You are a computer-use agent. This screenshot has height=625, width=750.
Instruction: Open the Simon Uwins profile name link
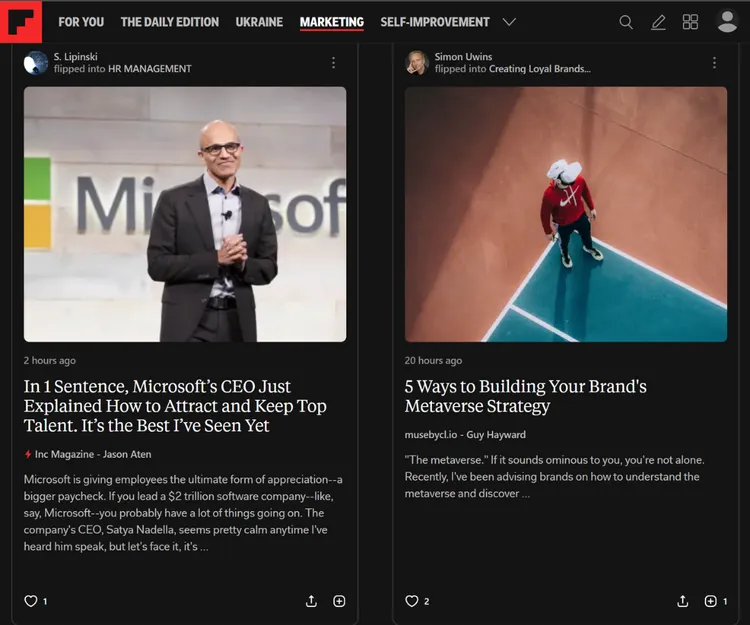[x=463, y=56]
